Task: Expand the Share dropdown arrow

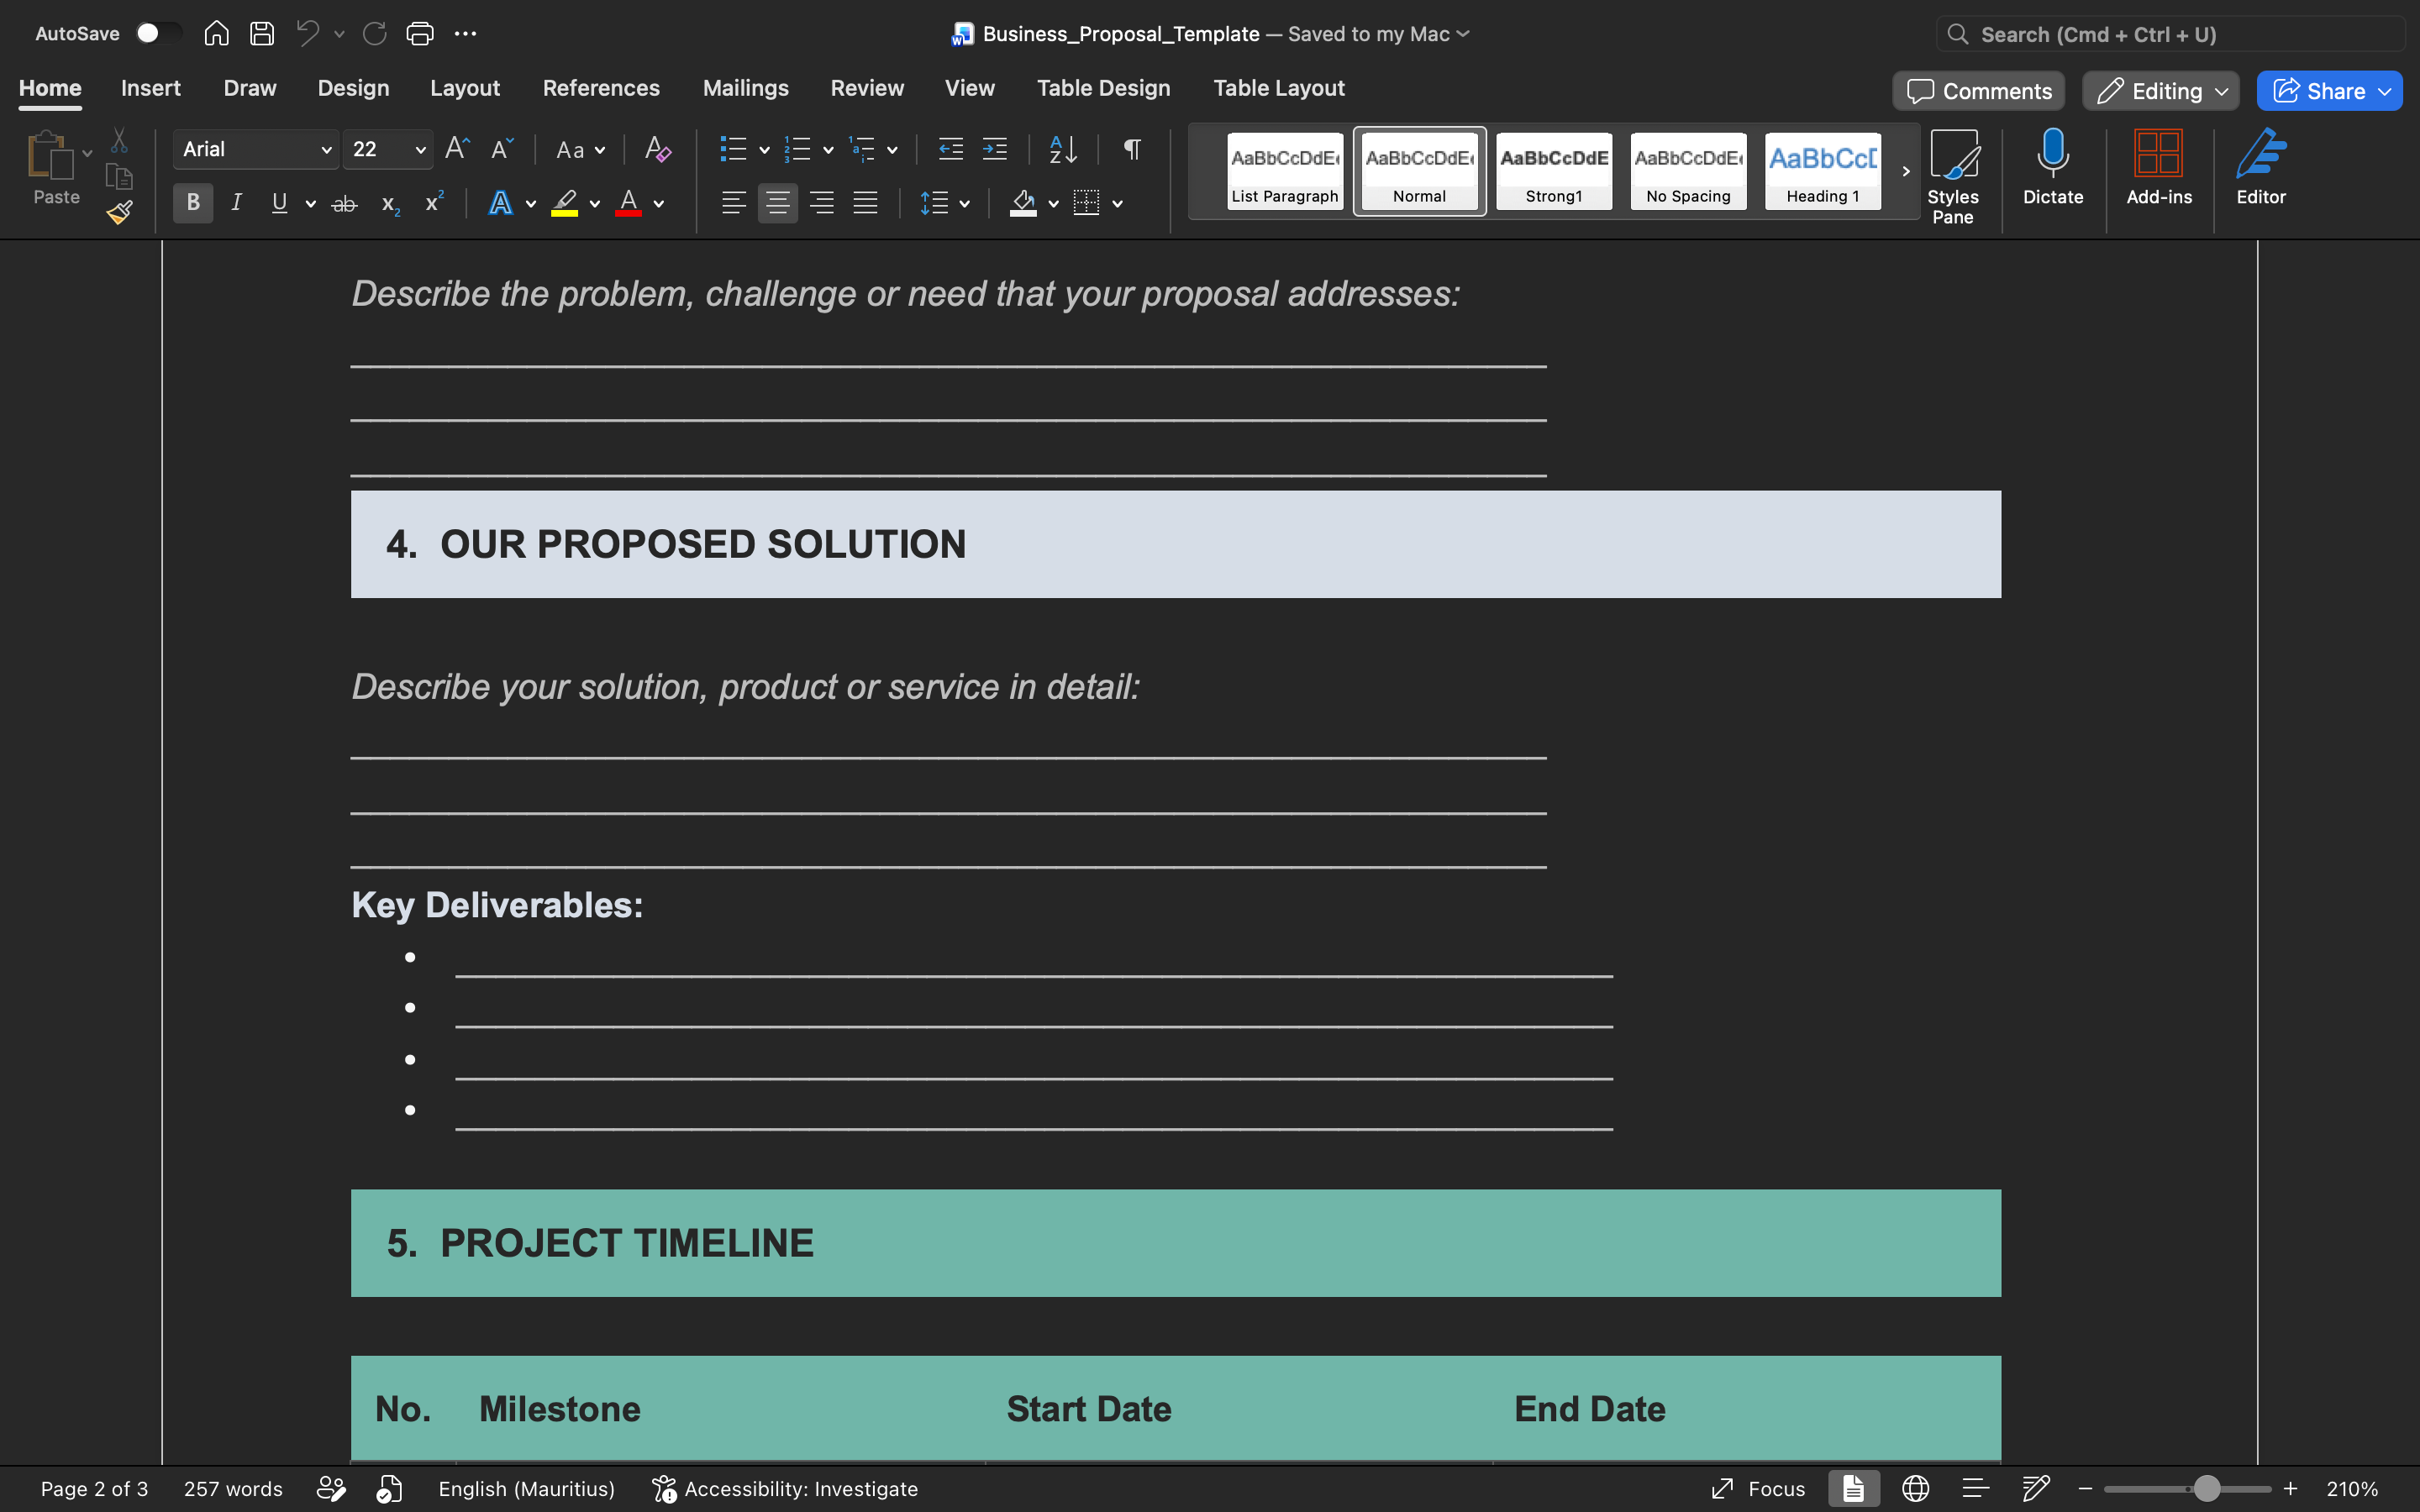Action: click(x=2385, y=91)
